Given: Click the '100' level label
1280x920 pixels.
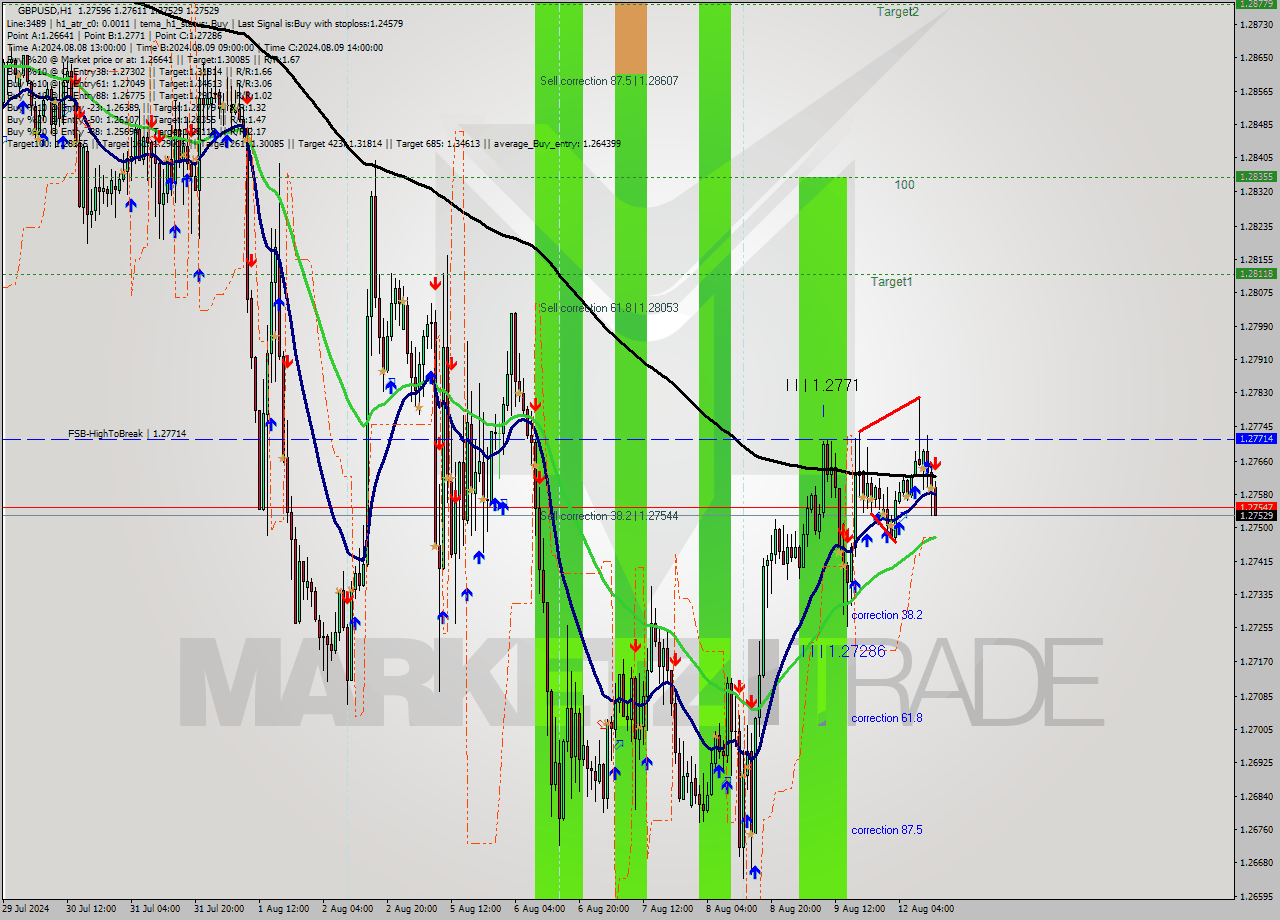Looking at the screenshot, I should click(904, 185).
